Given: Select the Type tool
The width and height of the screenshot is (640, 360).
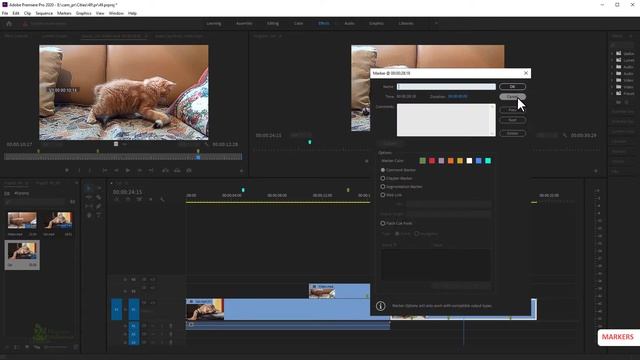Looking at the screenshot, I should (99, 215).
